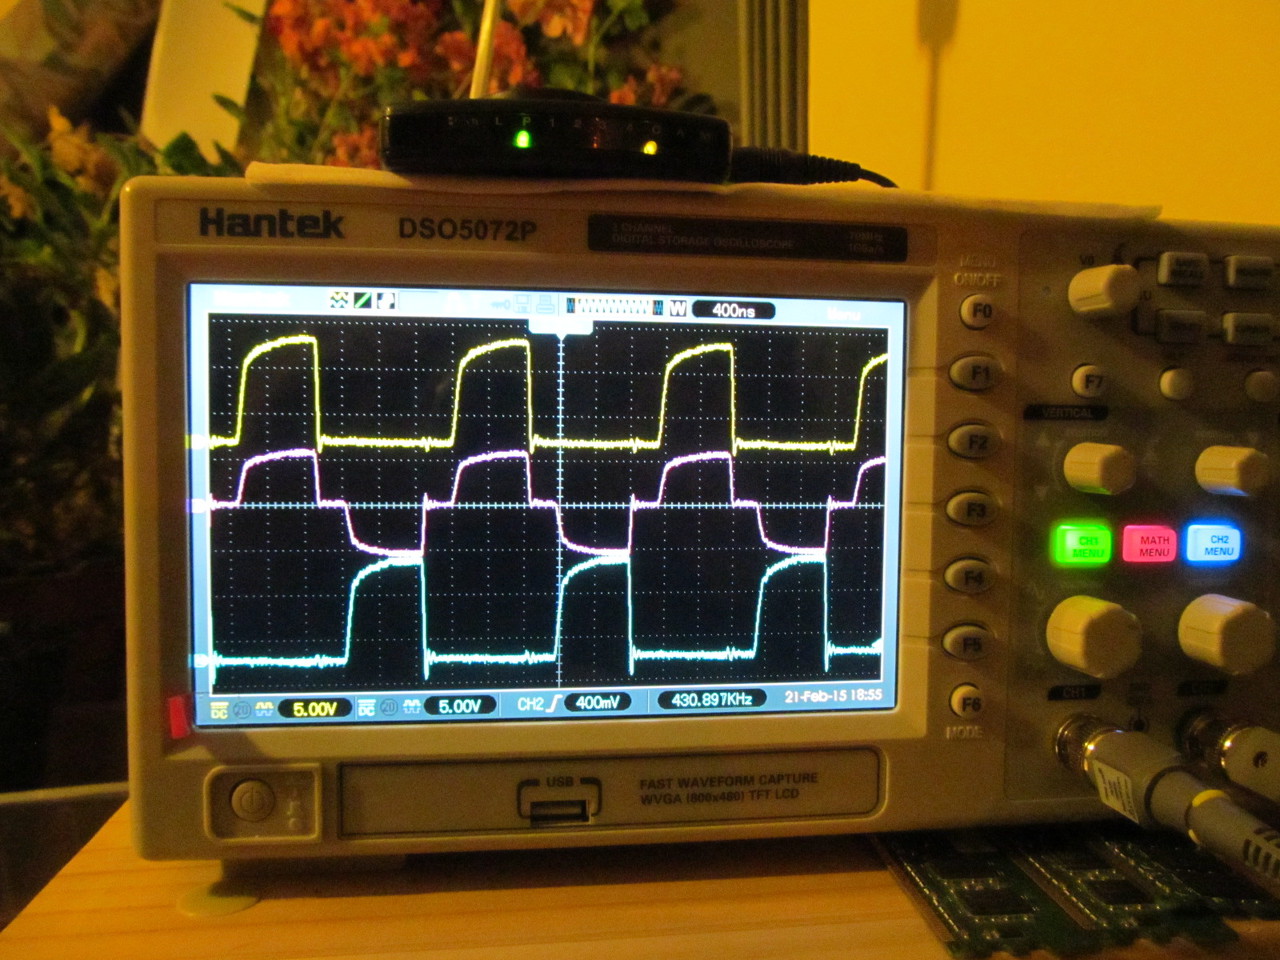Viewport: 1280px width, 960px height.
Task: Tap the rising edge trigger slope icon
Action: click(x=555, y=704)
